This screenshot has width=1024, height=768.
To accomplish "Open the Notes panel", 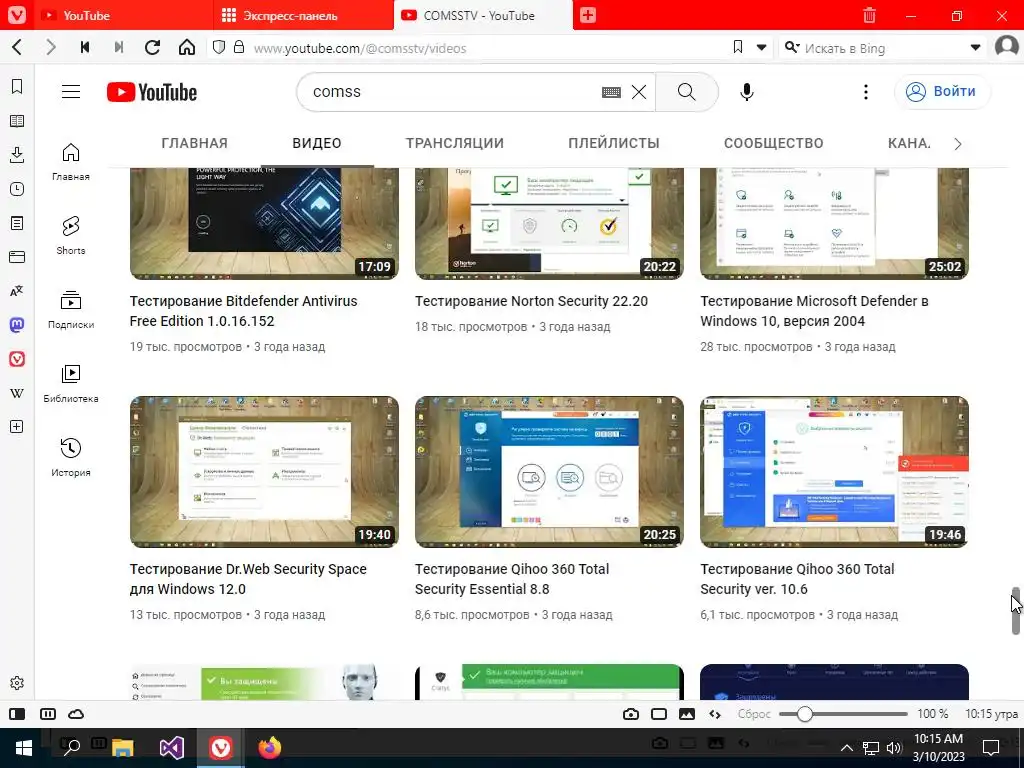I will pos(17,223).
